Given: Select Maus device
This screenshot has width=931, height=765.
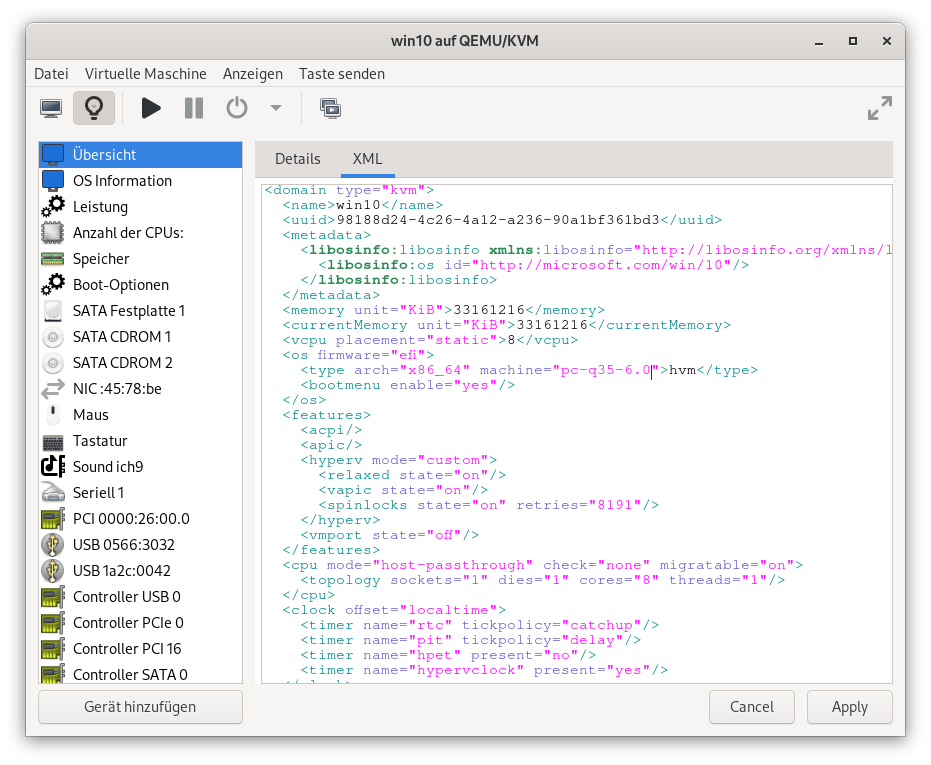Looking at the screenshot, I should tap(141, 415).
